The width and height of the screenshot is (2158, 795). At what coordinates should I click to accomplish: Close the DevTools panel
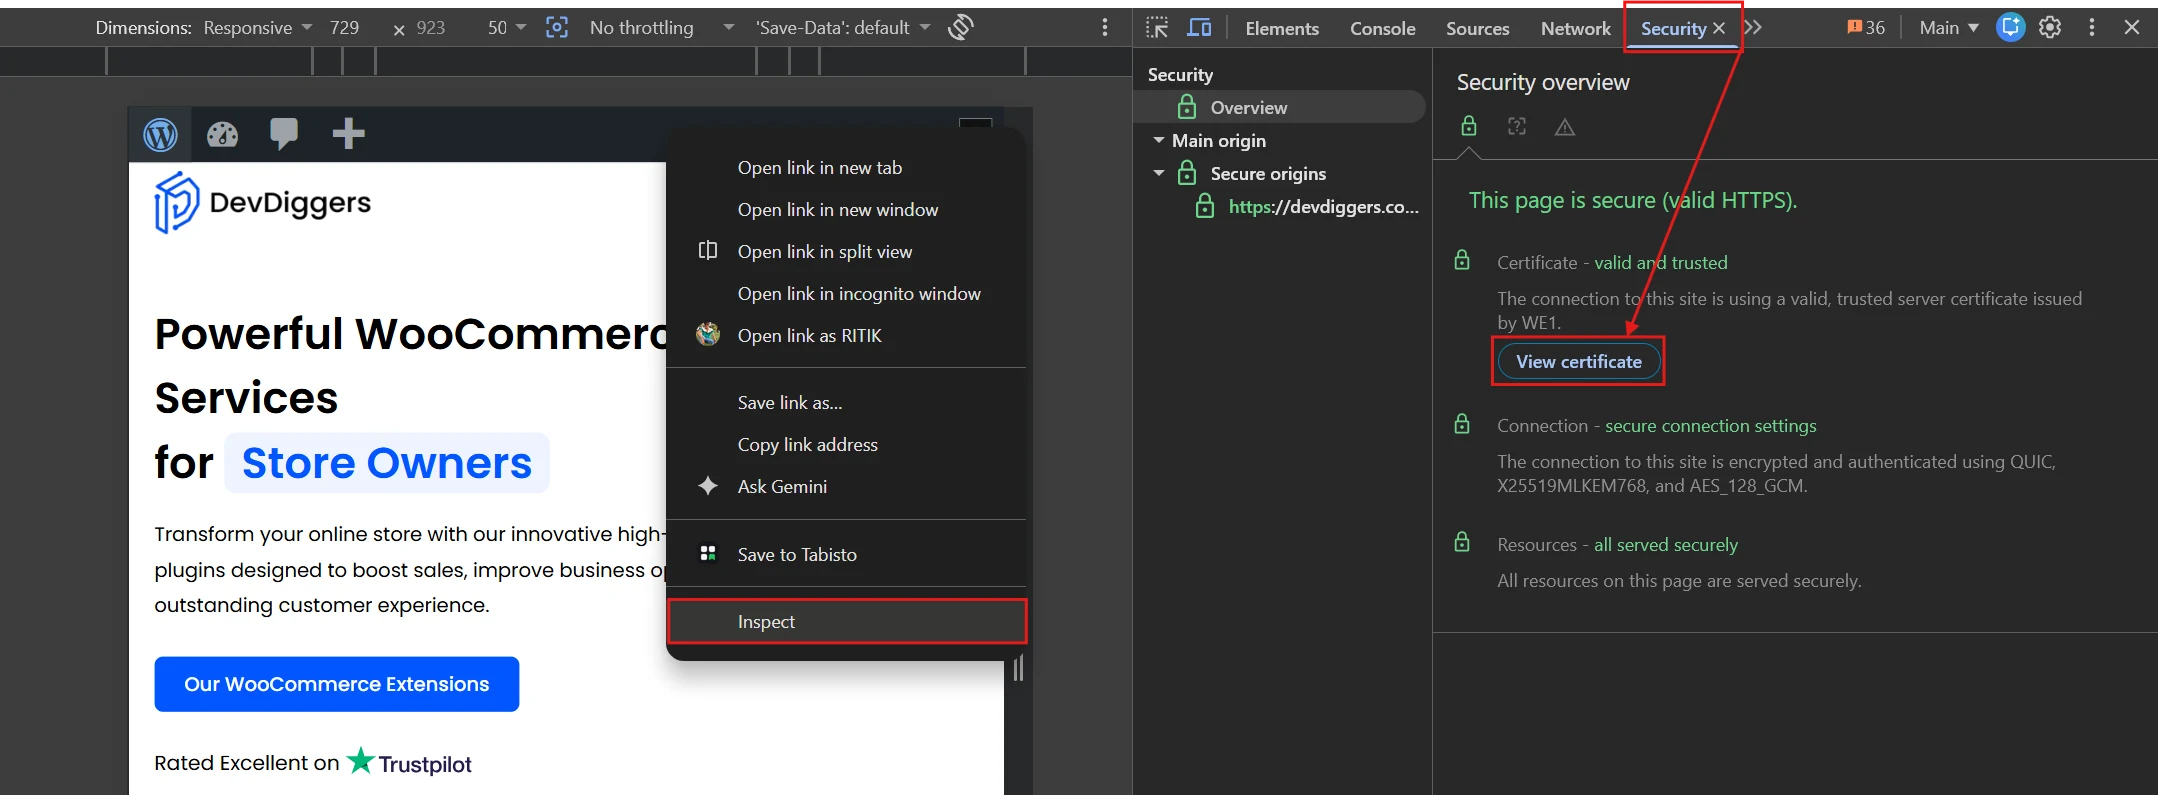(x=2132, y=27)
